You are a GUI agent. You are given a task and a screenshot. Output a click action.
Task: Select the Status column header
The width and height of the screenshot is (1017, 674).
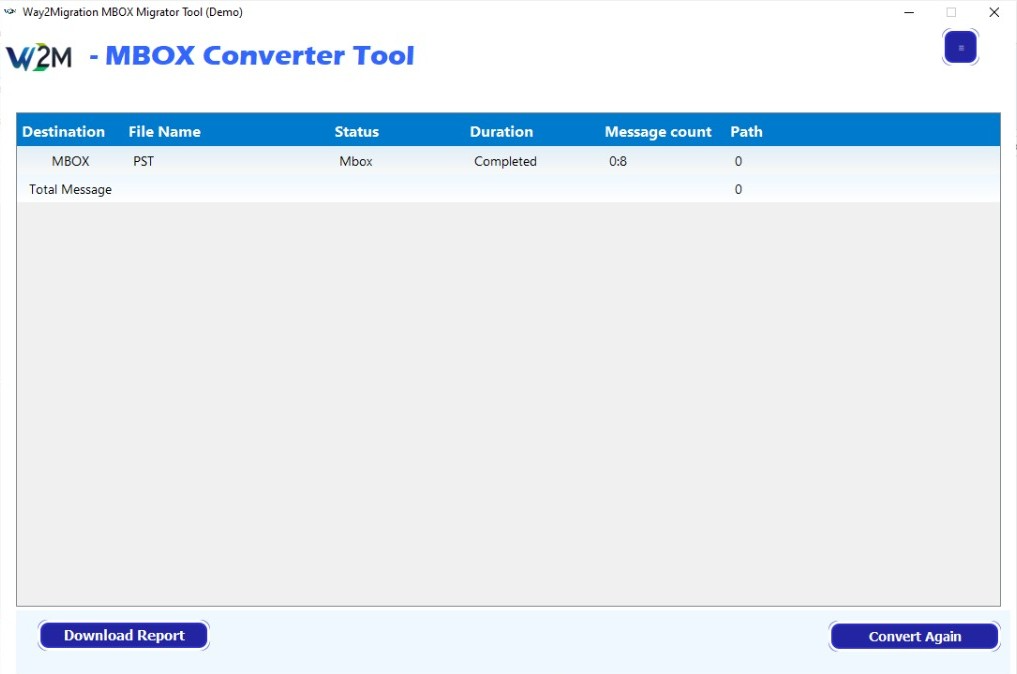coord(356,132)
